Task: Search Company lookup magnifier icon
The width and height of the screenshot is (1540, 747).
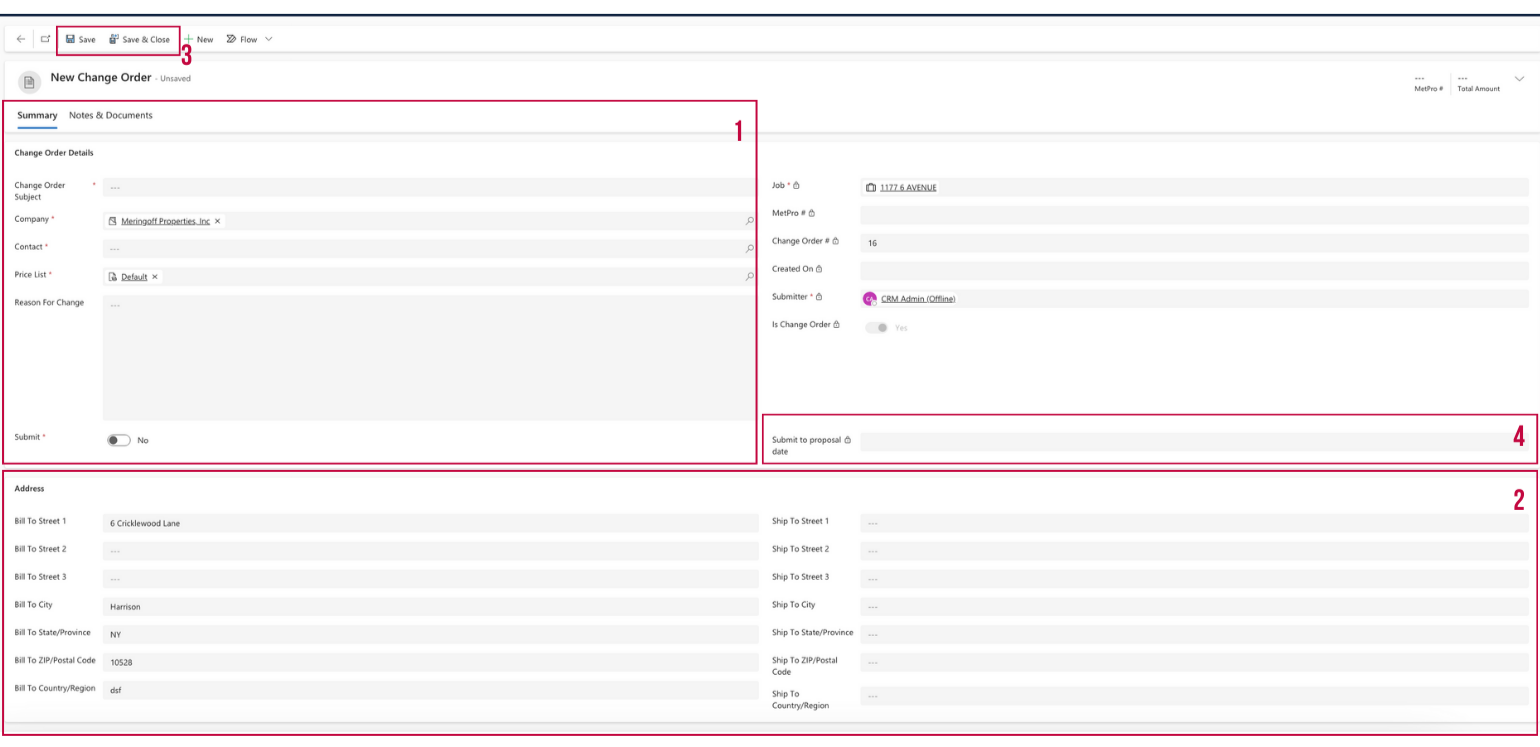Action: click(x=749, y=221)
